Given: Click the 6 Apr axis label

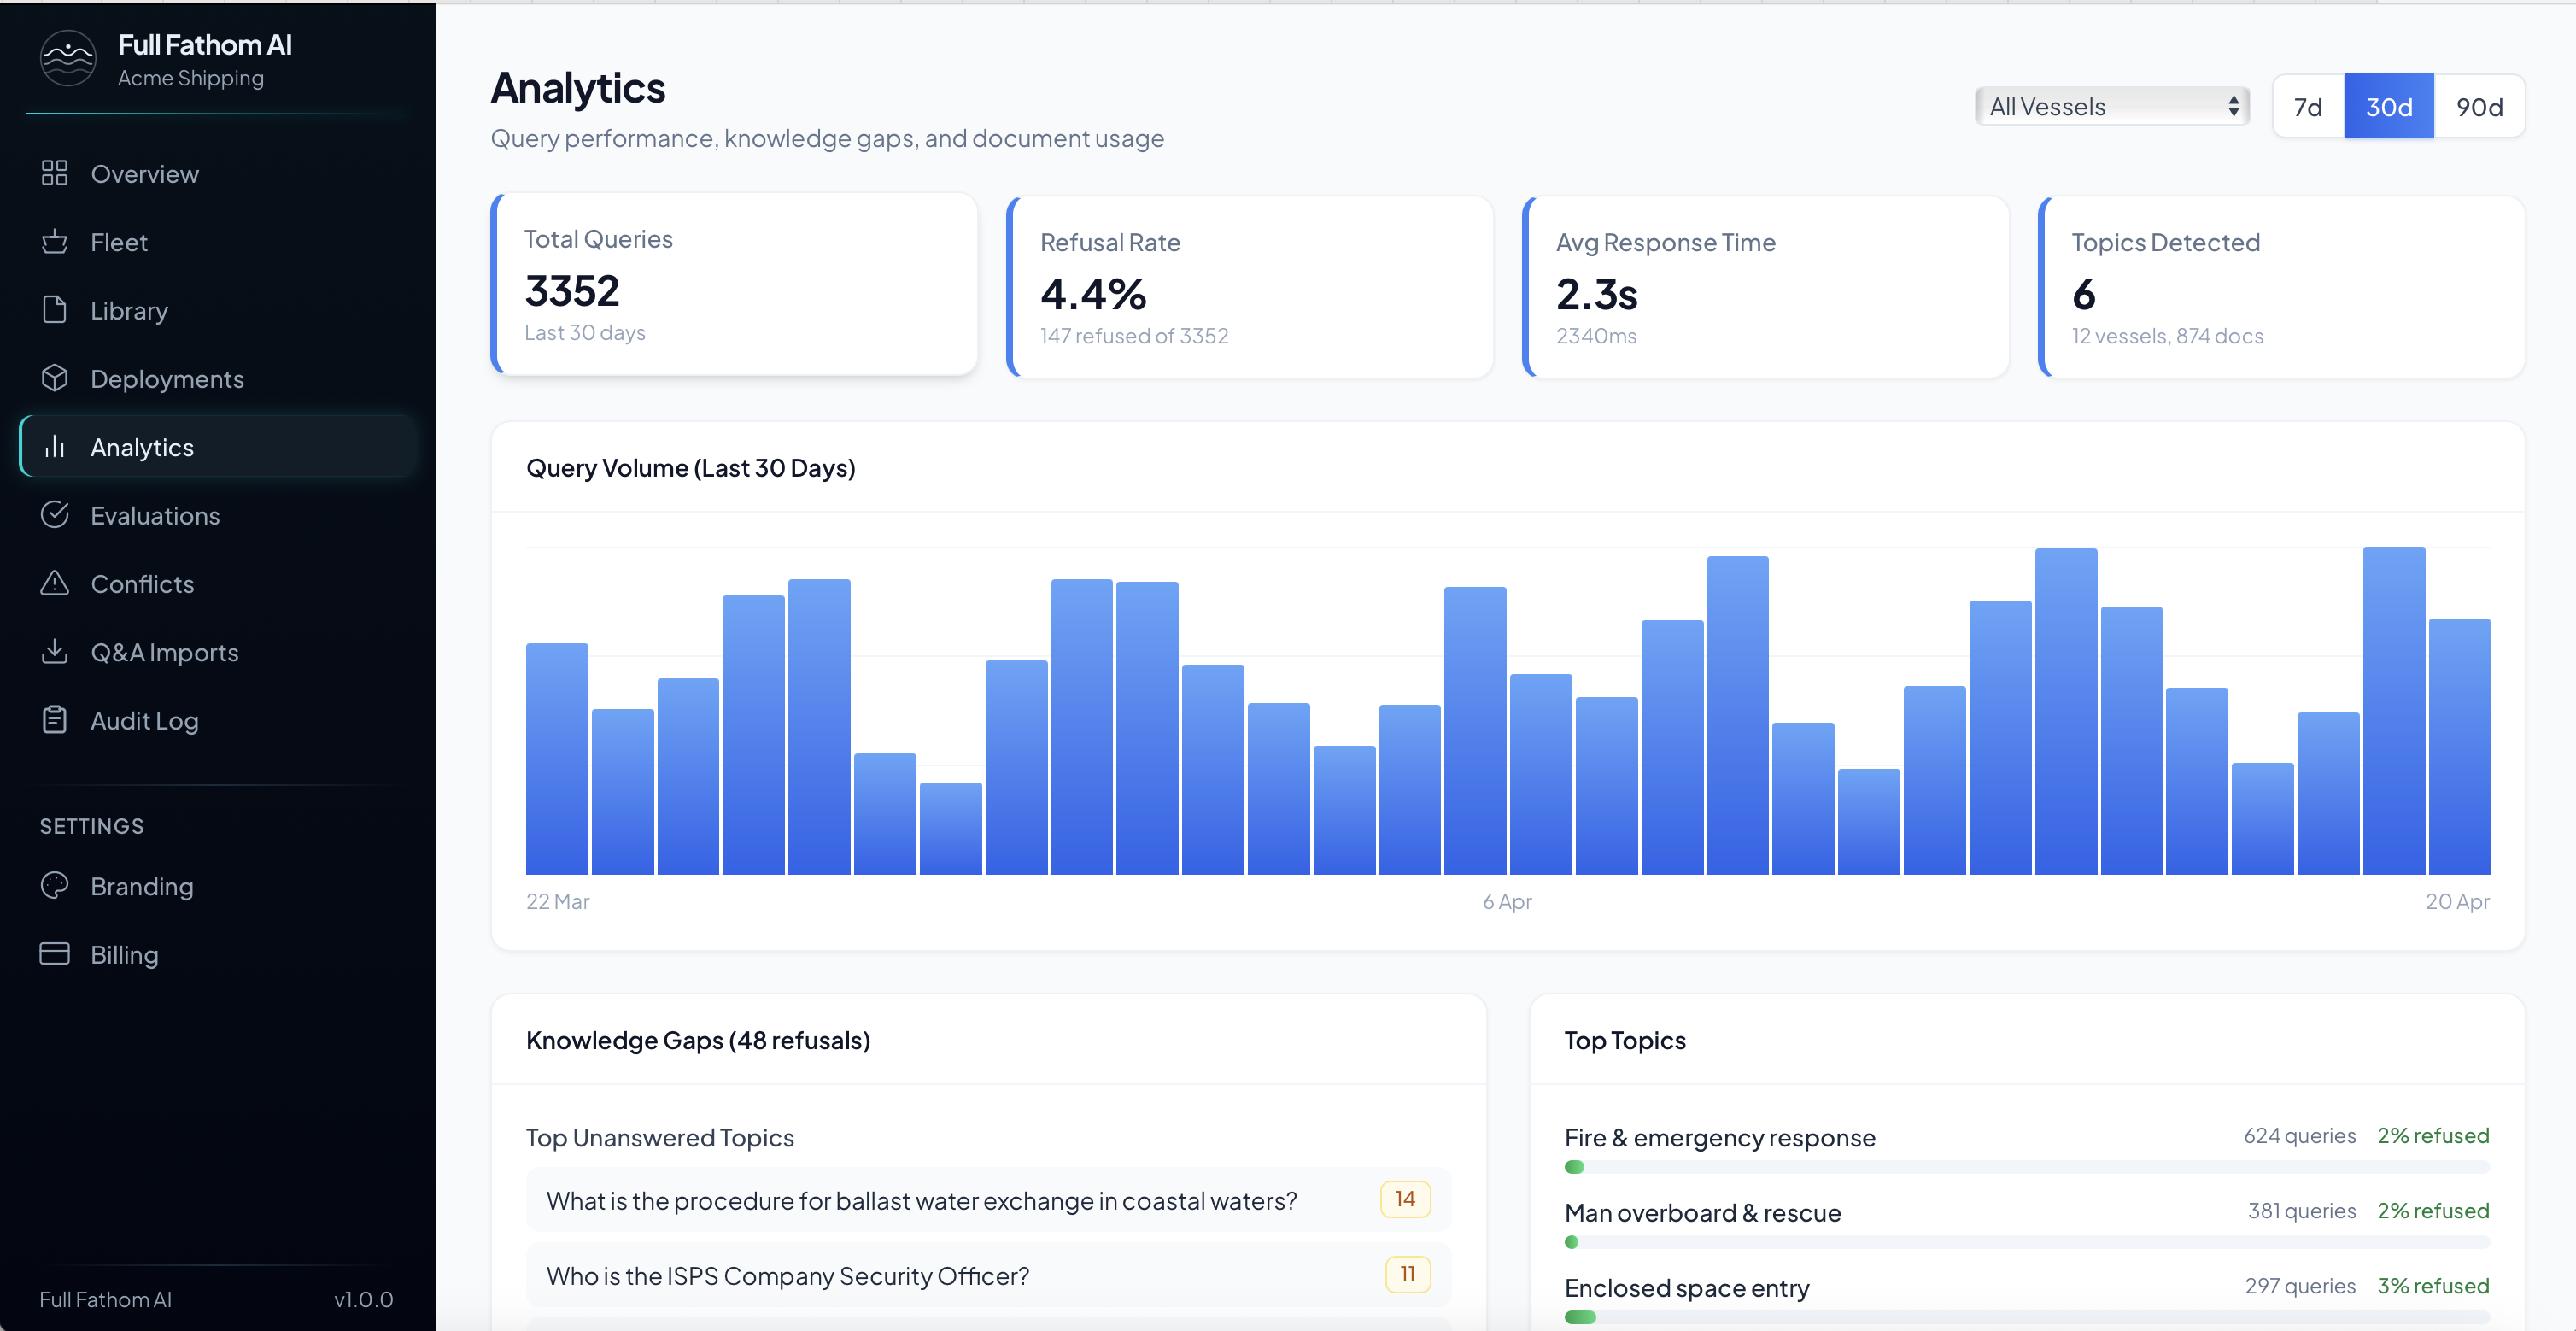Looking at the screenshot, I should (1506, 901).
